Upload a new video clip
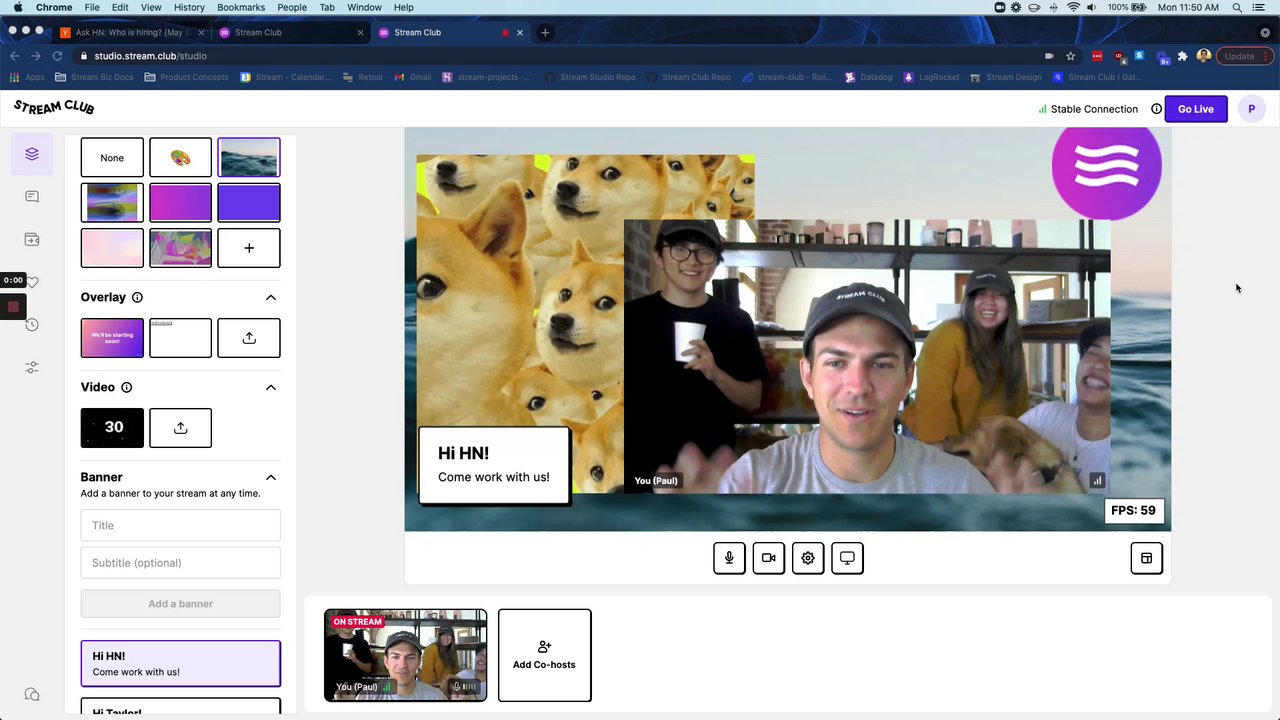Image resolution: width=1280 pixels, height=720 pixels. (x=180, y=428)
